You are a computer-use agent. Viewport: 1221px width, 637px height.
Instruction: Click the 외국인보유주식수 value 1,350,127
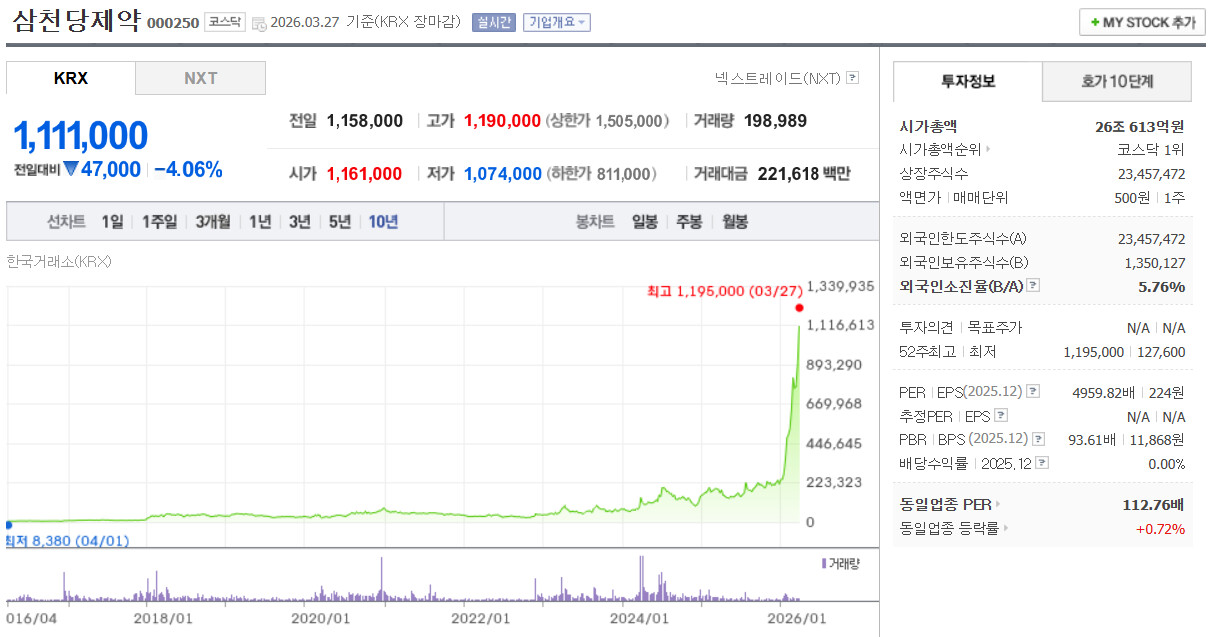[x=1155, y=262]
